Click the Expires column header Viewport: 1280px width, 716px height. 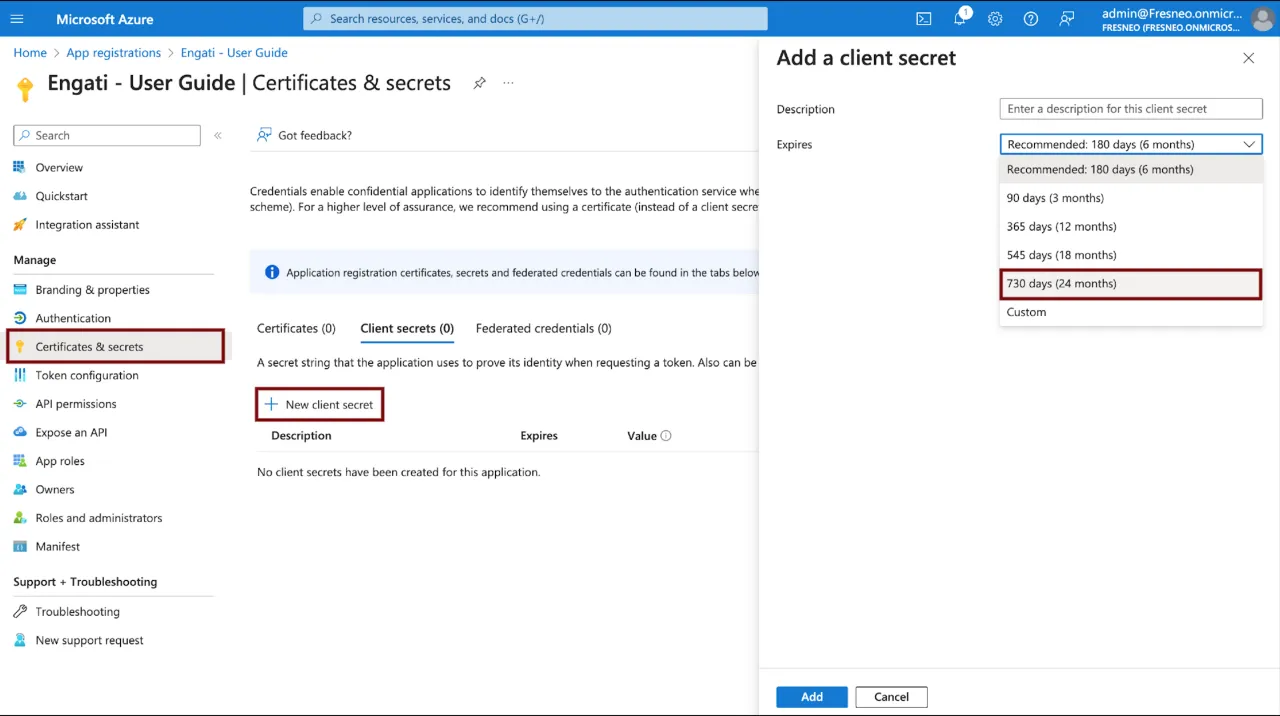coord(539,436)
